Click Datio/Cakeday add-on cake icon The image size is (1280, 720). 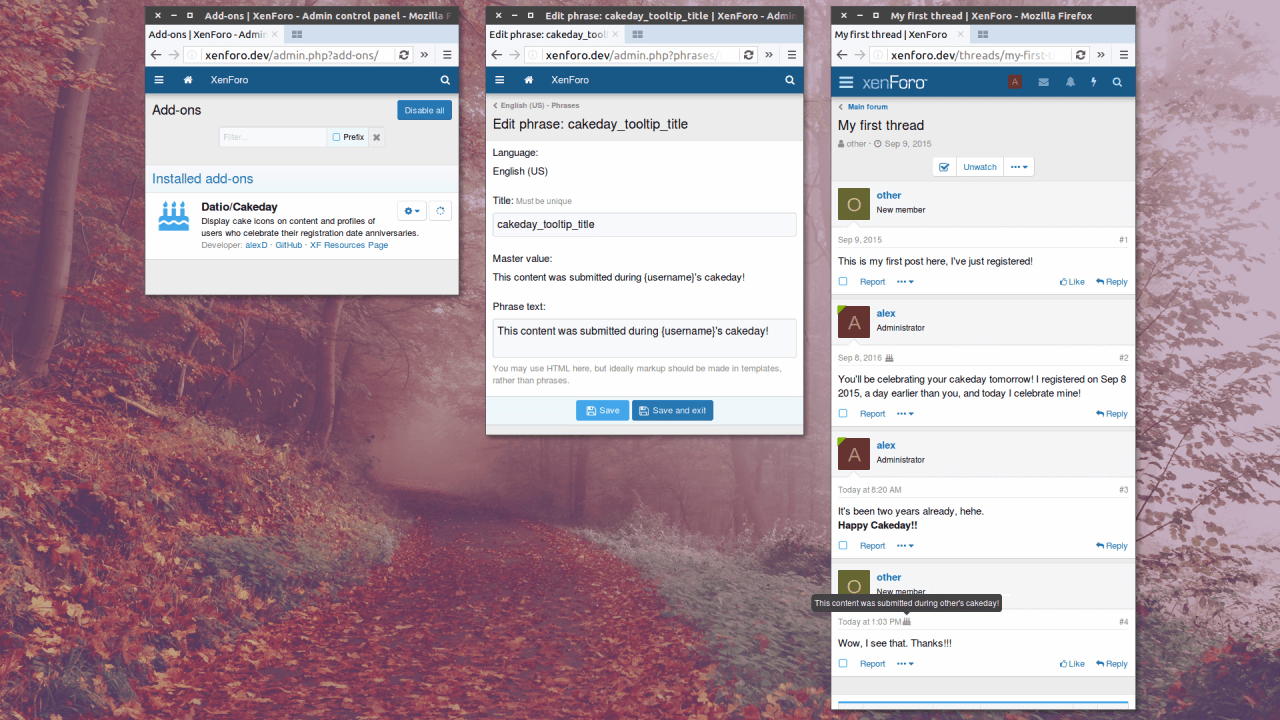click(174, 216)
